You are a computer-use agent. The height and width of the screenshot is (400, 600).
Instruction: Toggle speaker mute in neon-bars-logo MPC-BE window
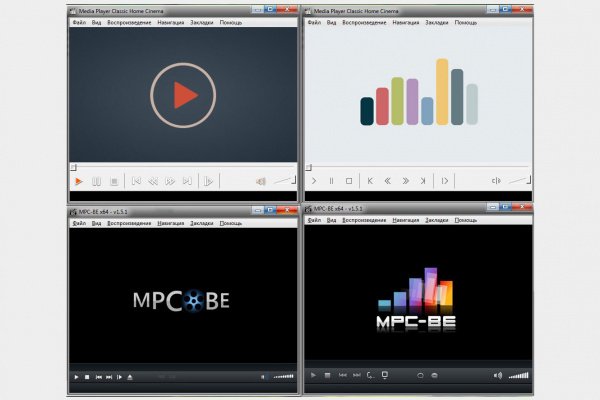[497, 376]
